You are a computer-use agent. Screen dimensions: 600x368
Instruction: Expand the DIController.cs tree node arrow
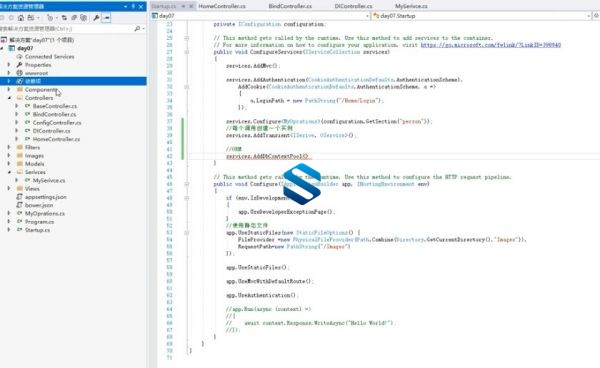pos(16,131)
